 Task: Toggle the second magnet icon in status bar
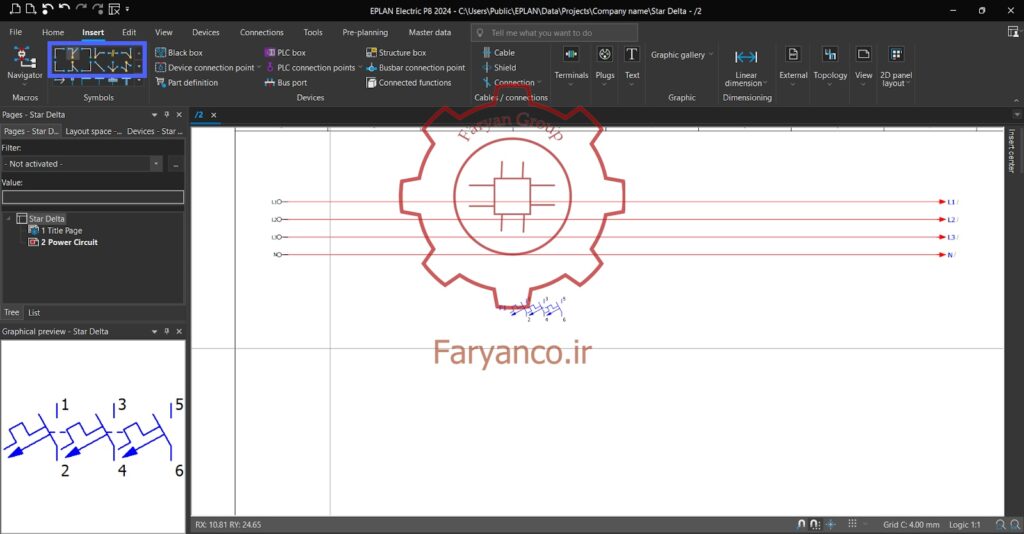[x=815, y=524]
